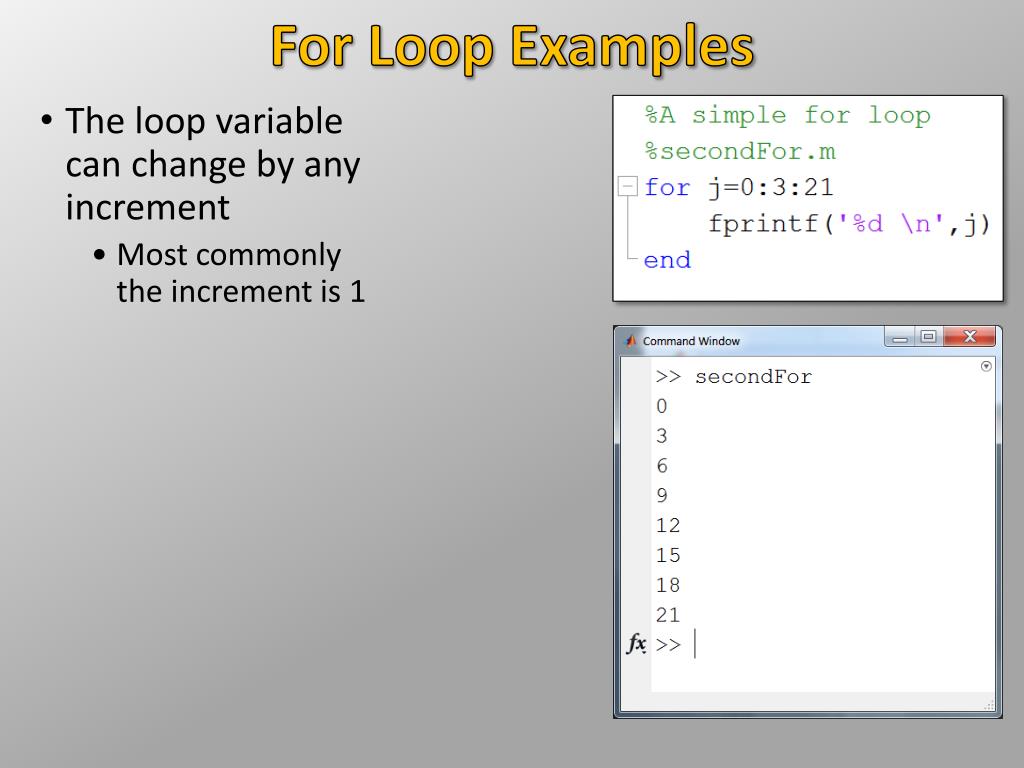Click the output value 9
1024x768 pixels.
662,495
